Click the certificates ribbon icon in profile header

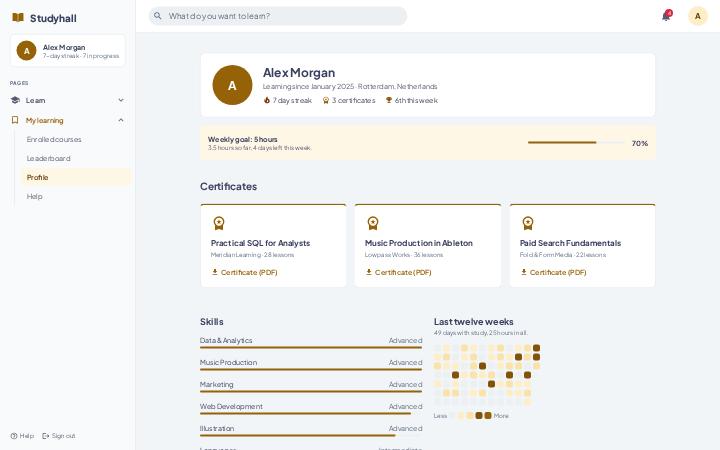[x=326, y=100]
